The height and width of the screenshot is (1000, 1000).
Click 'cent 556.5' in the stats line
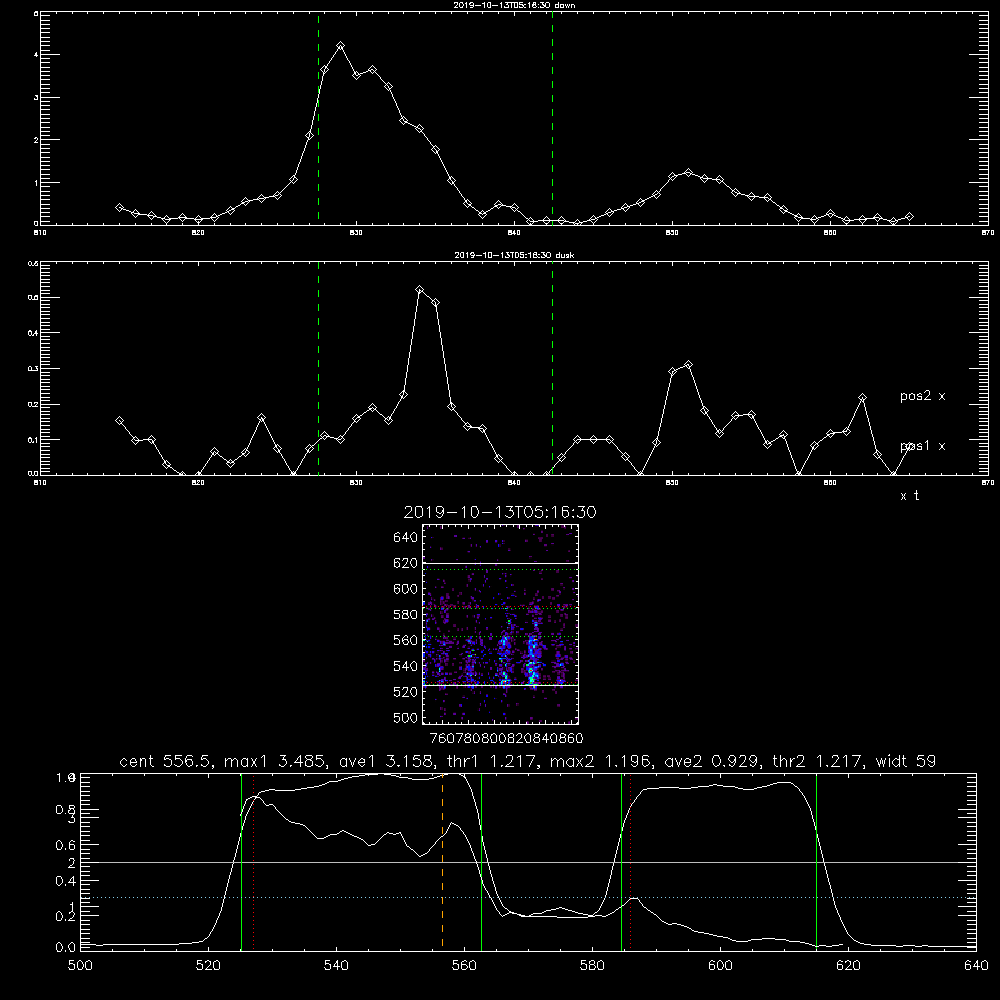point(167,761)
